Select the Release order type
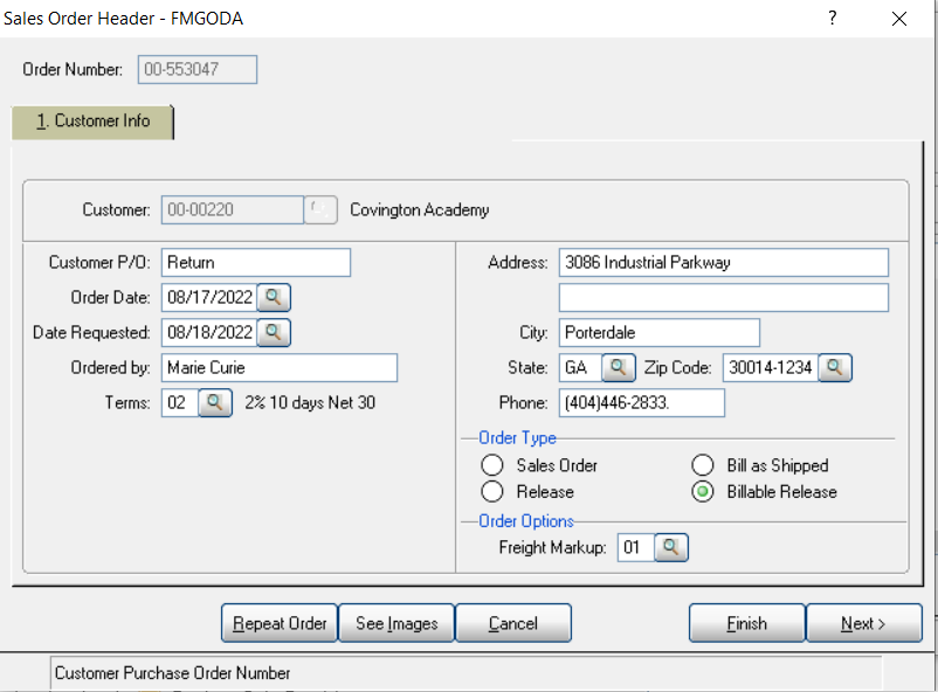Screen dimensions: 938x692 [492, 492]
